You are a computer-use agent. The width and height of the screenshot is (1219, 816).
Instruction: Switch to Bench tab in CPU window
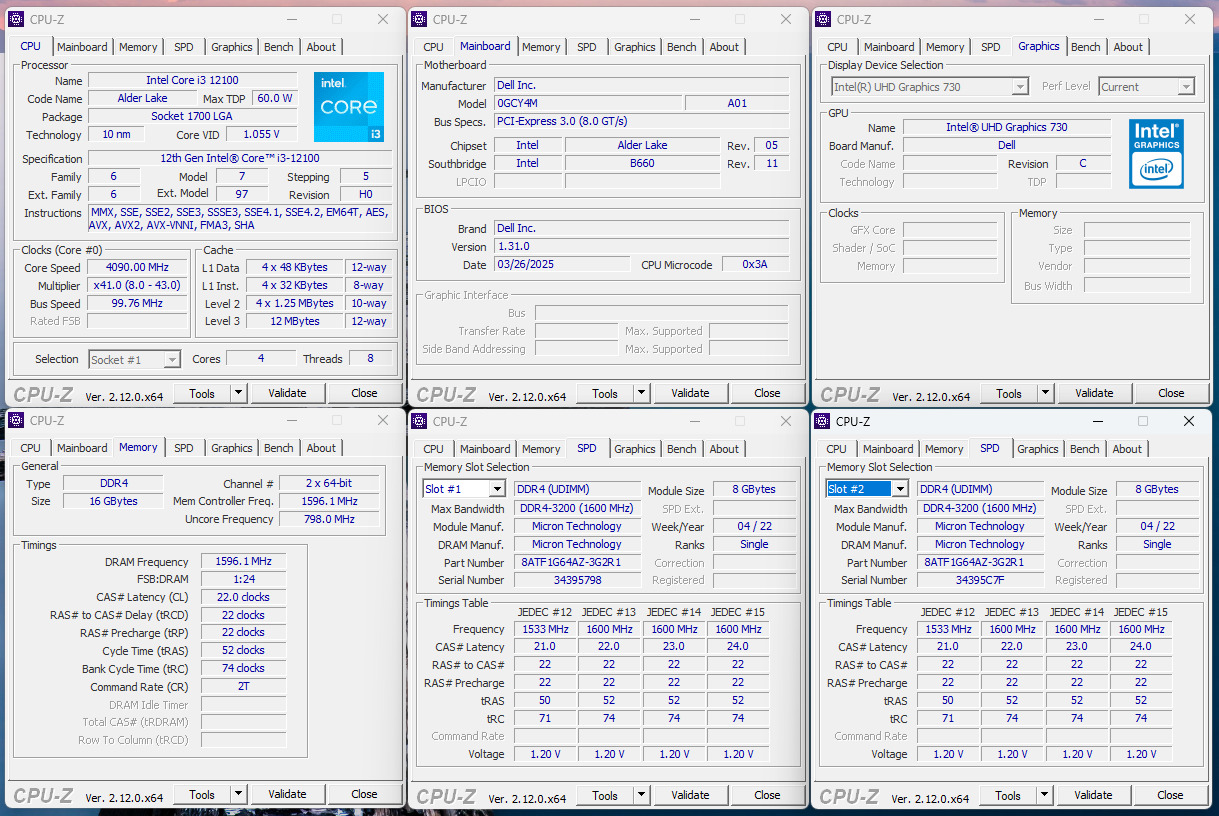[279, 47]
